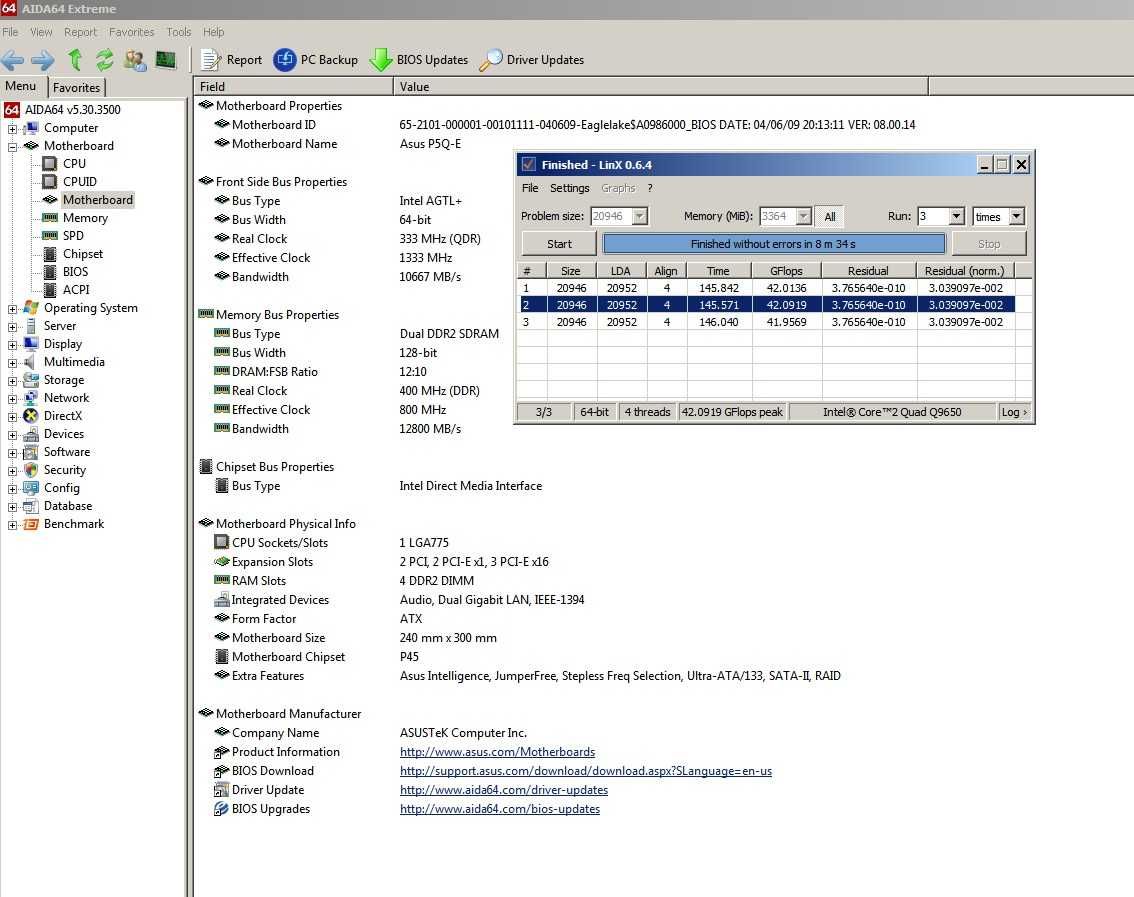Click the Field column header
The image size is (1134, 897).
(294, 87)
